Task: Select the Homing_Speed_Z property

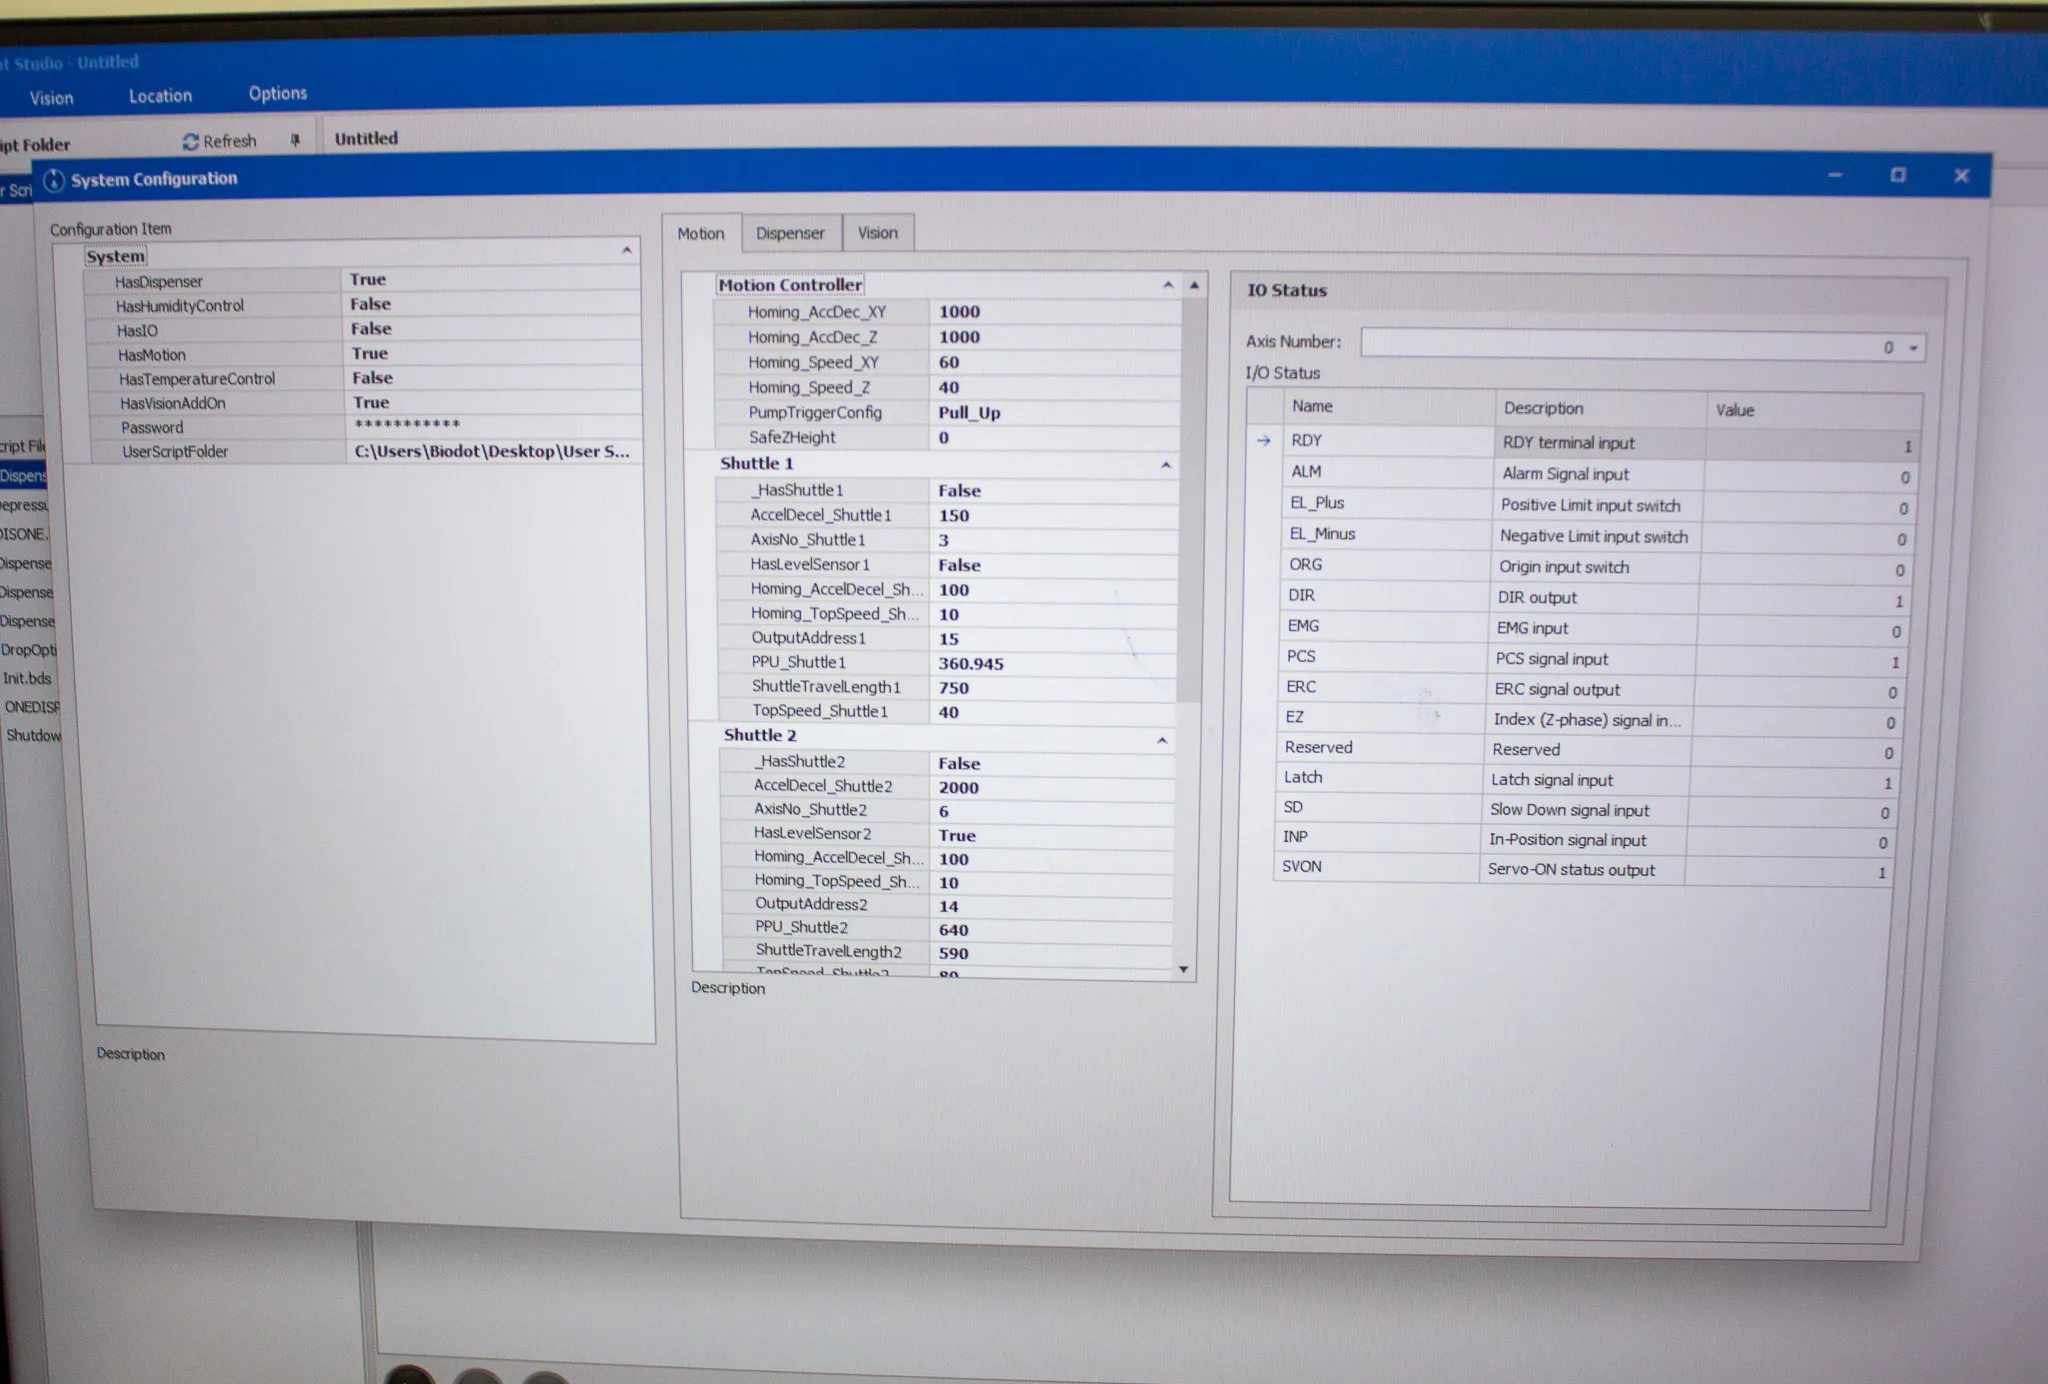Action: 947,387
